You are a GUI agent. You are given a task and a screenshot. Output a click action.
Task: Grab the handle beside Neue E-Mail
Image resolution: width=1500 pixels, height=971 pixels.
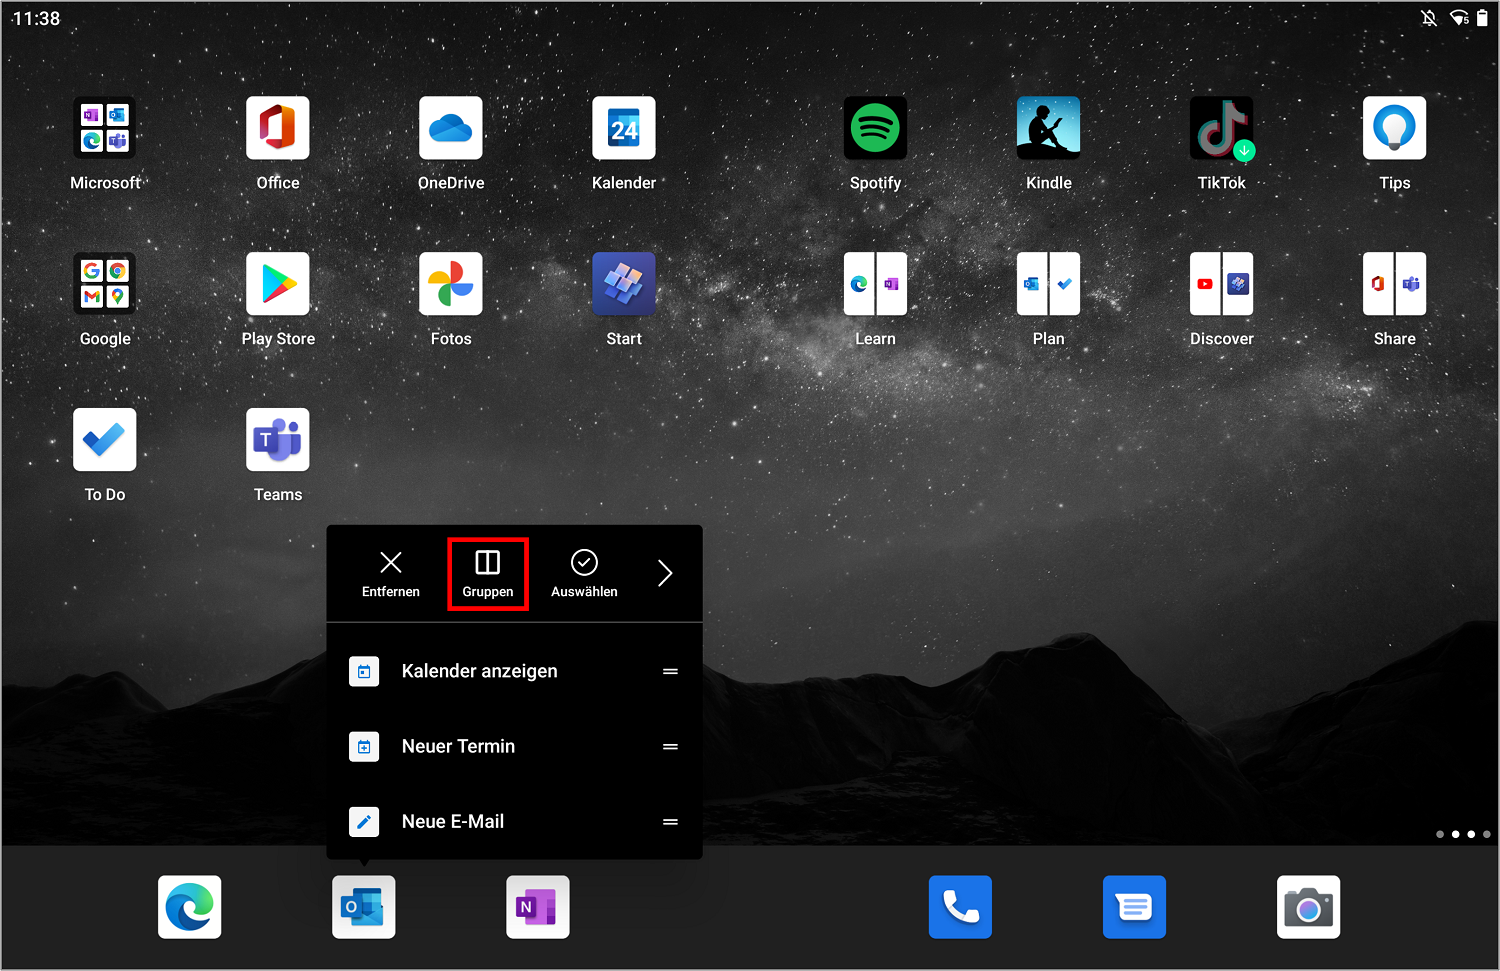click(671, 821)
